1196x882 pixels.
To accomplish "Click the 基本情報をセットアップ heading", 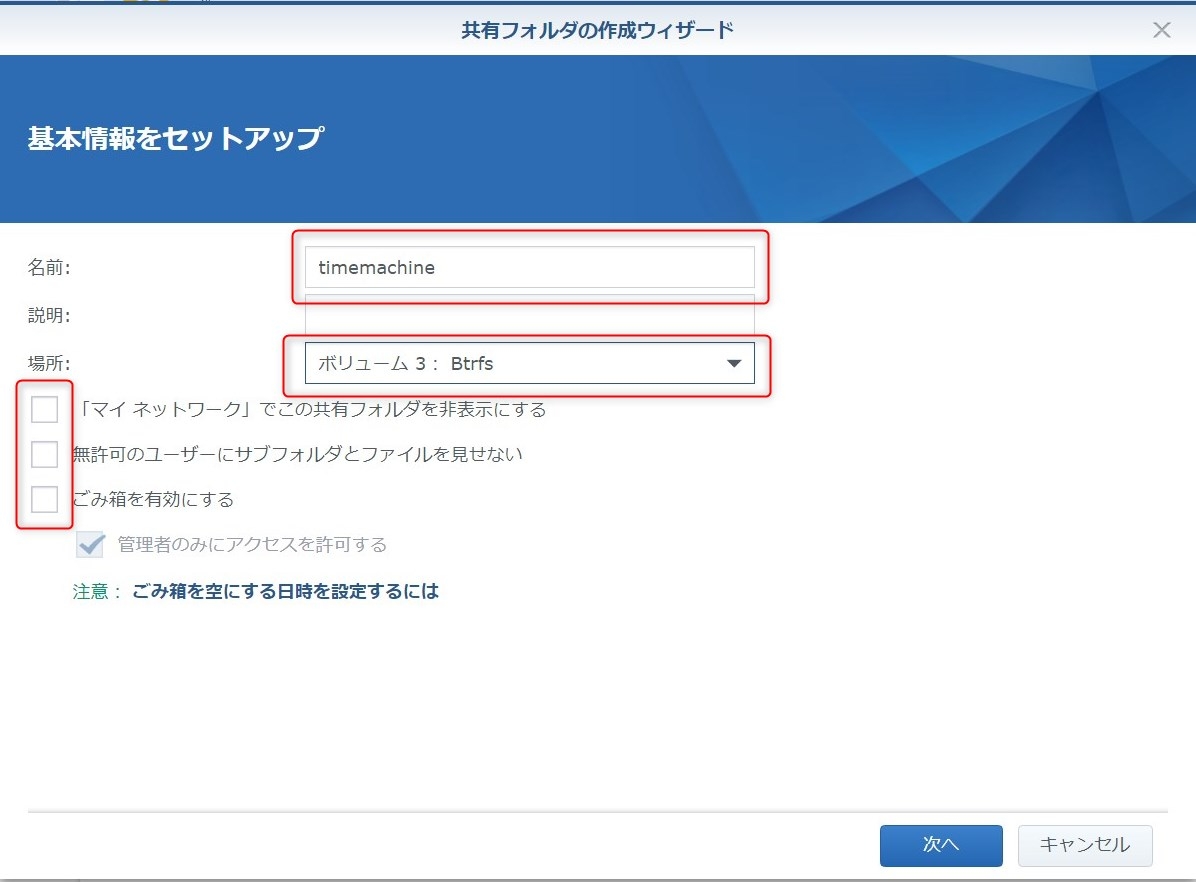I will [175, 138].
